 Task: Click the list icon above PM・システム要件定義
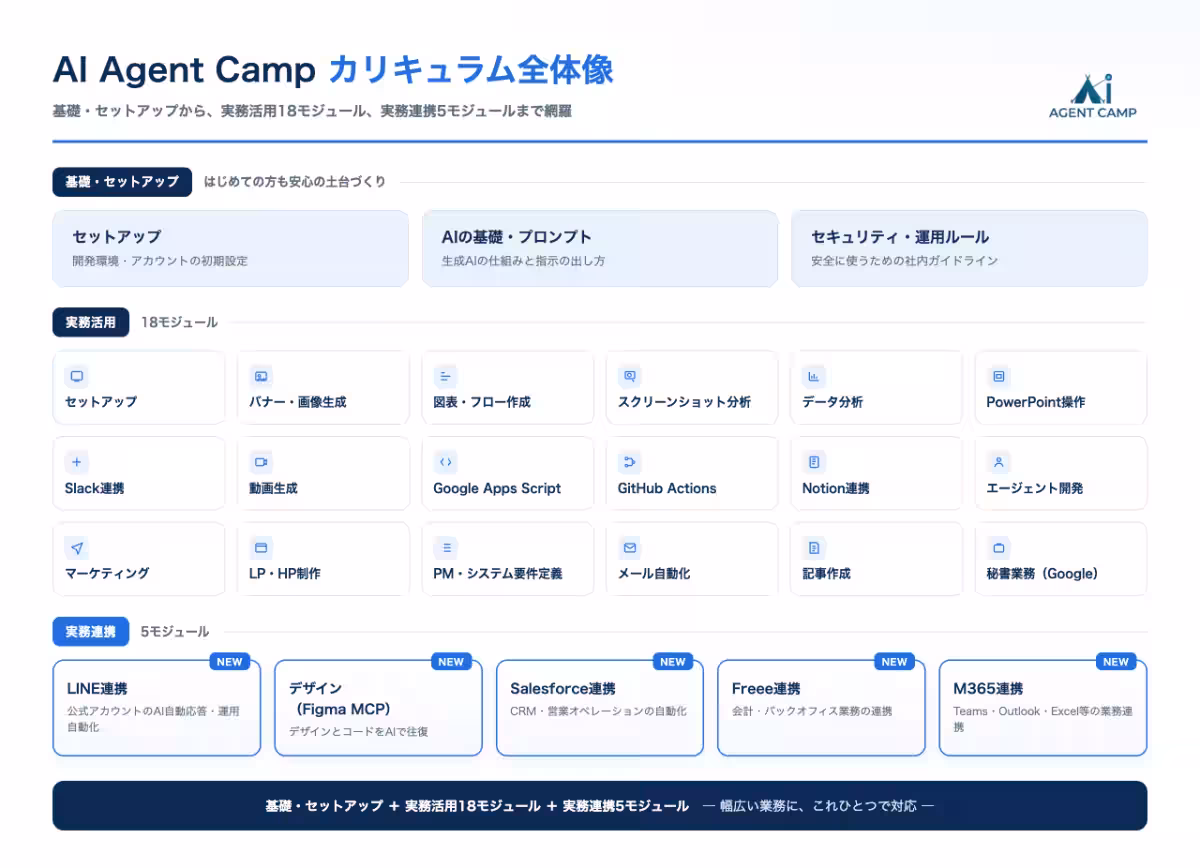[445, 548]
